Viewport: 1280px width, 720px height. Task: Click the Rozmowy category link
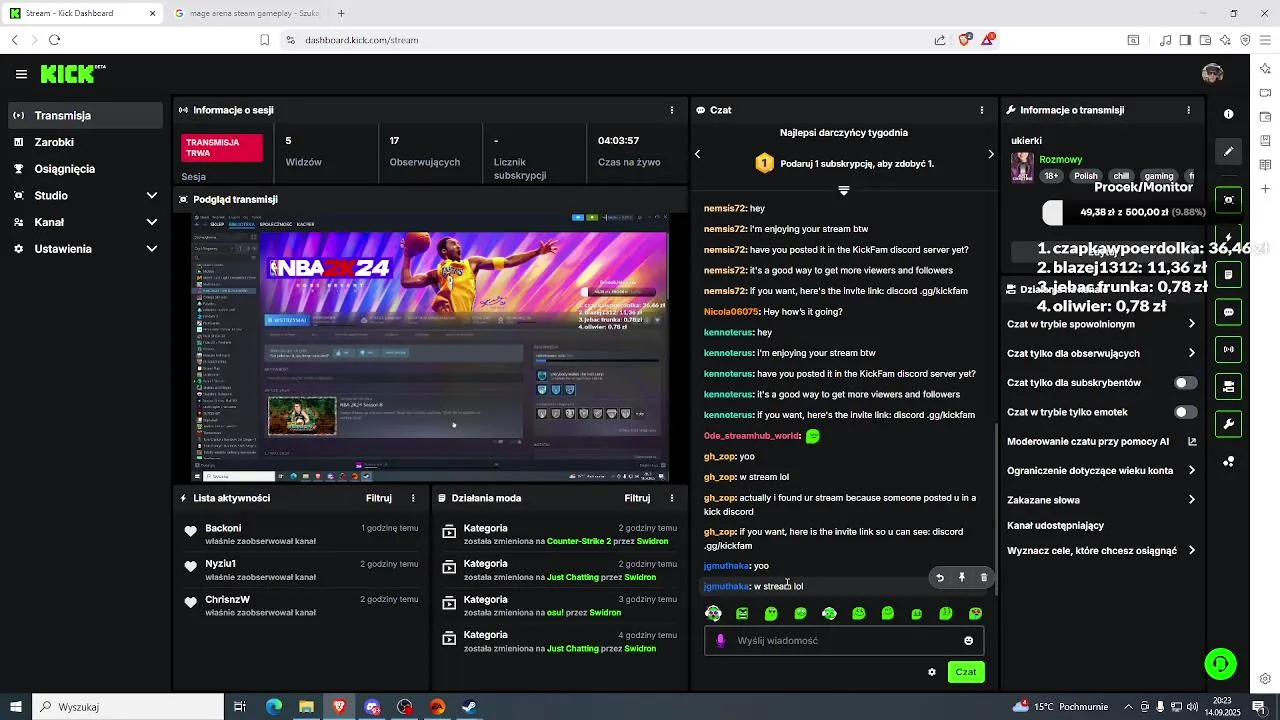1060,159
